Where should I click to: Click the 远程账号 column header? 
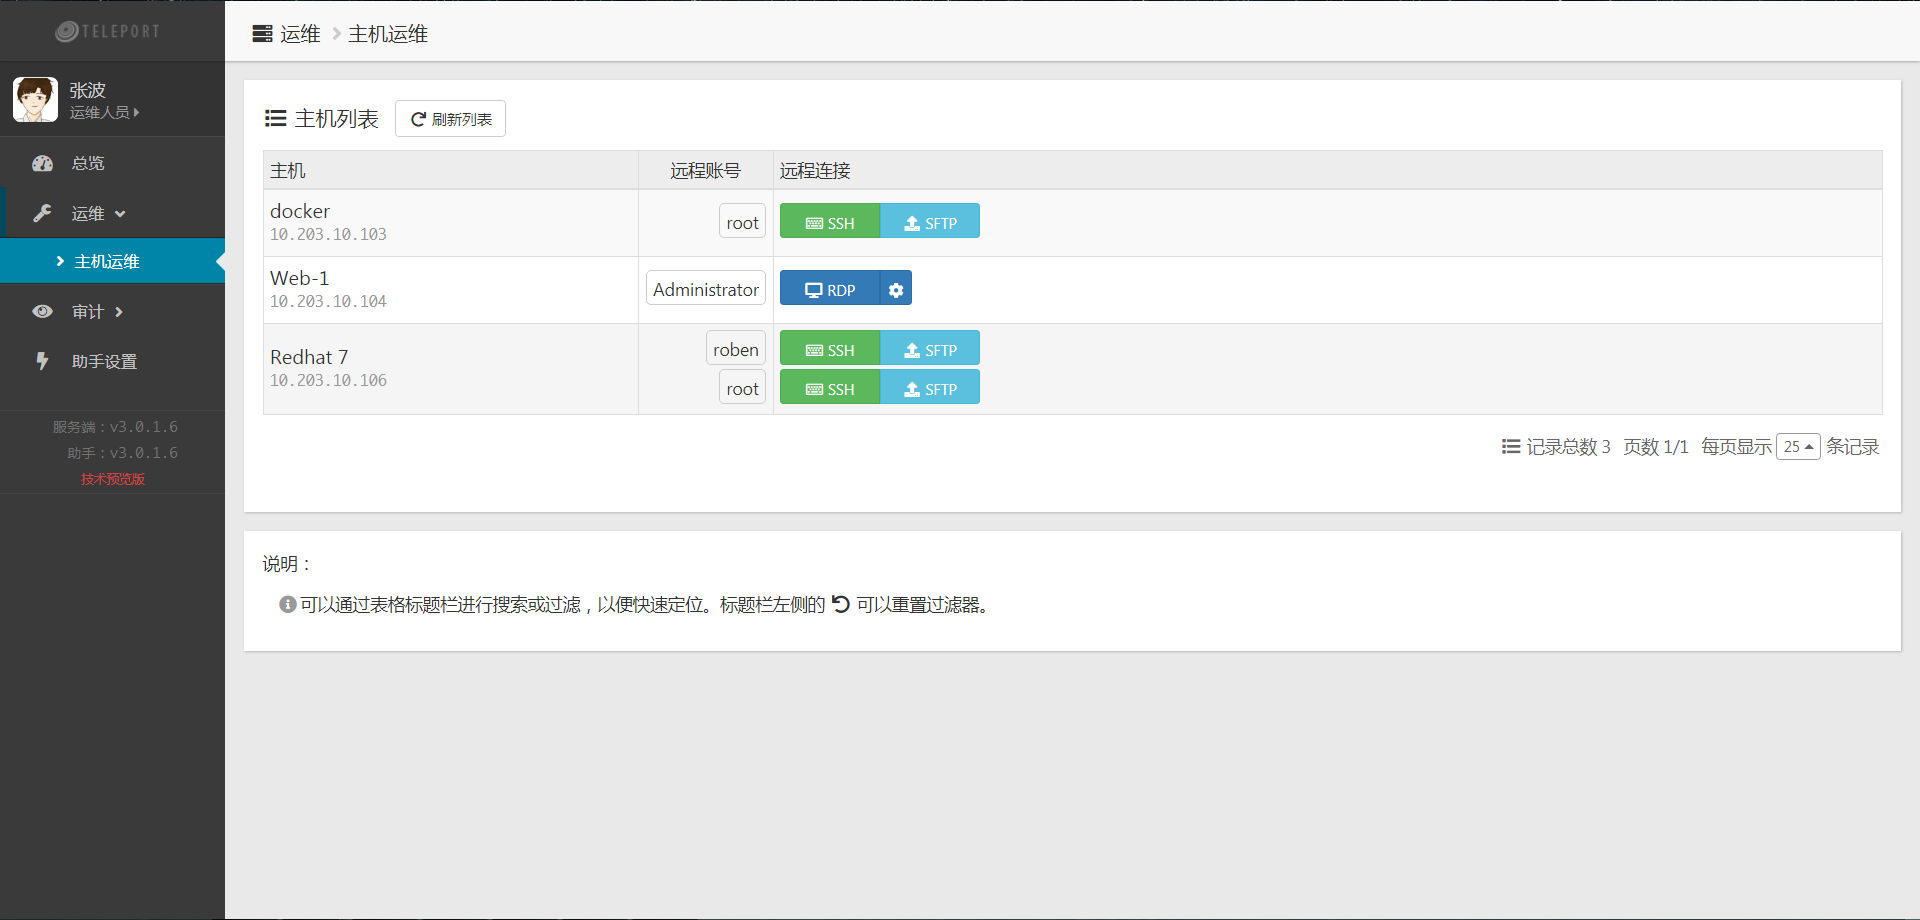click(x=705, y=171)
